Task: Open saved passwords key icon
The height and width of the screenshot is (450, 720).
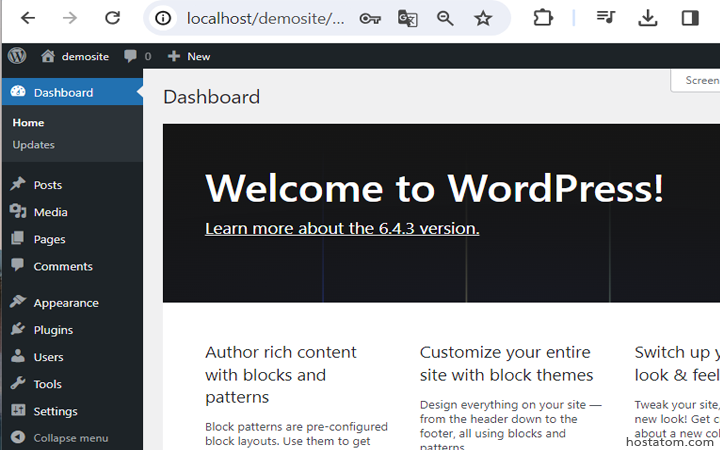Action: pyautogui.click(x=370, y=19)
